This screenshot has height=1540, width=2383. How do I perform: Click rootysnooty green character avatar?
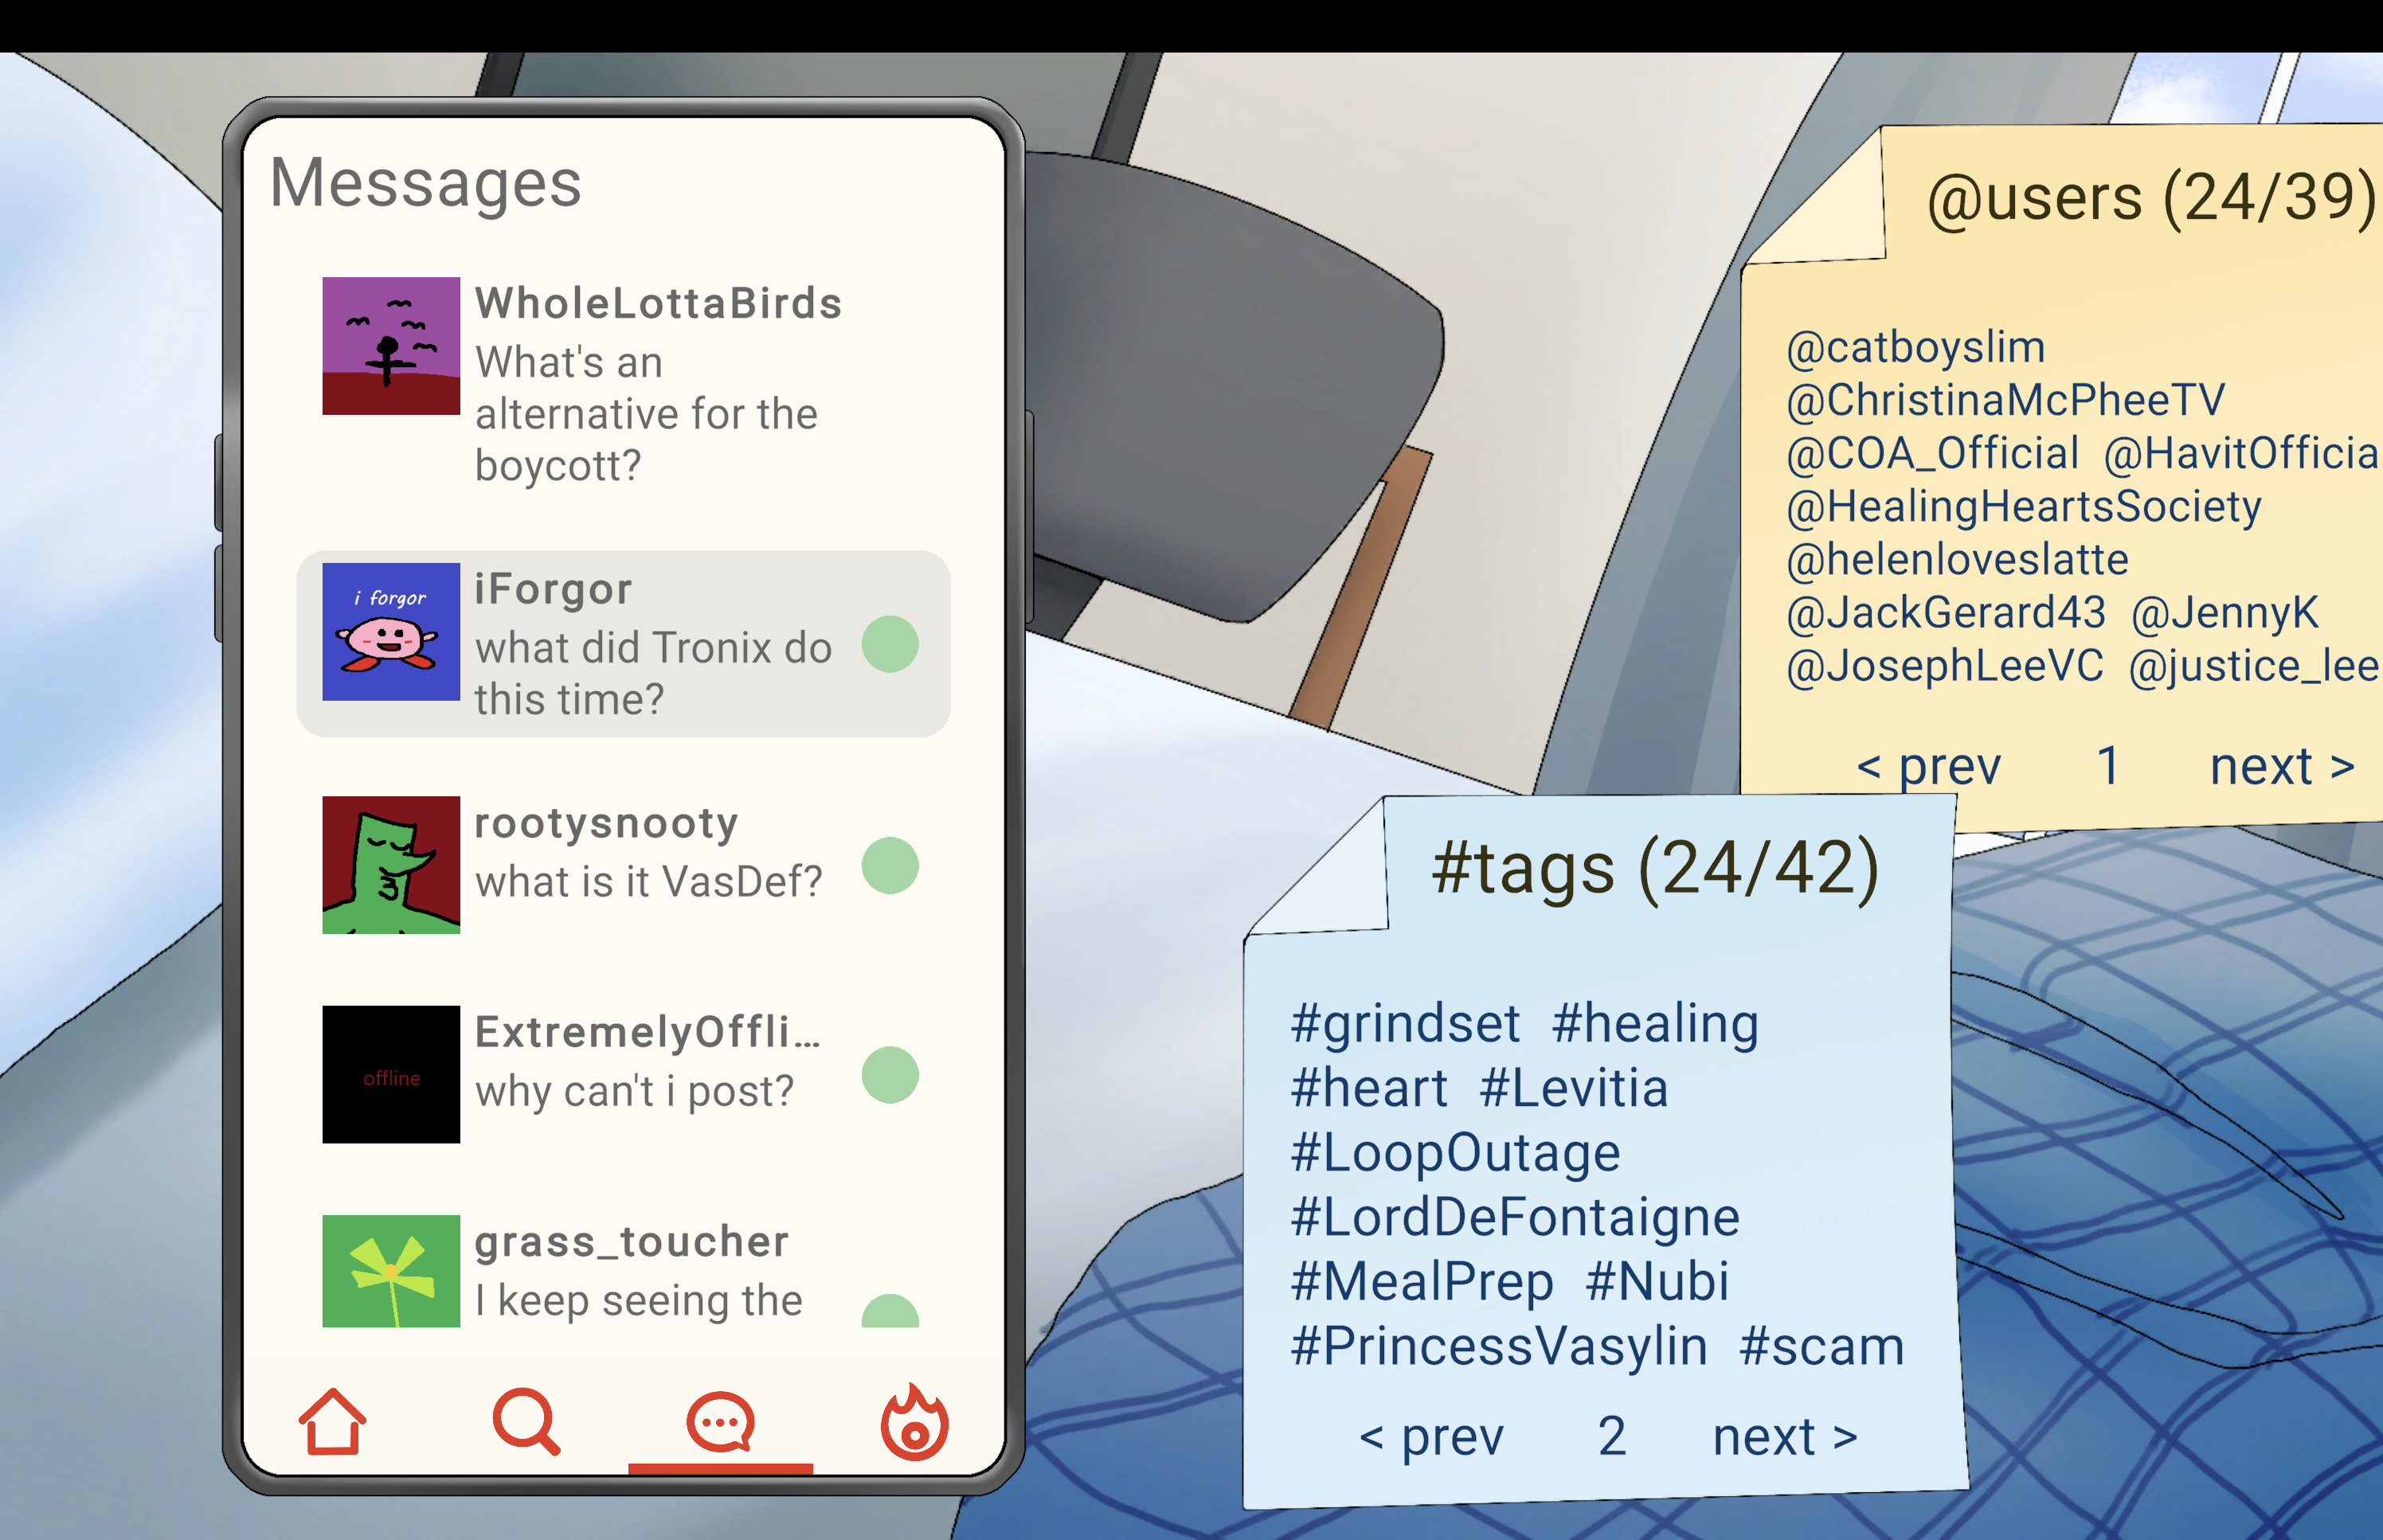pos(391,865)
